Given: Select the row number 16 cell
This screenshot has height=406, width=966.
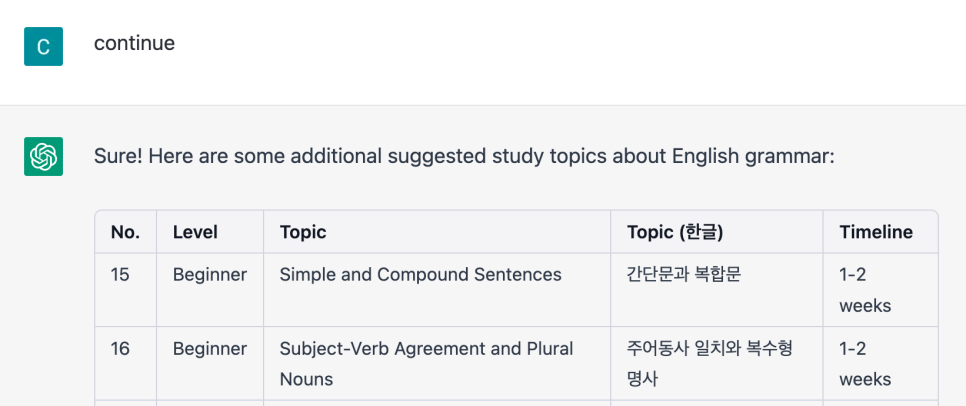Looking at the screenshot, I should click(x=126, y=363).
